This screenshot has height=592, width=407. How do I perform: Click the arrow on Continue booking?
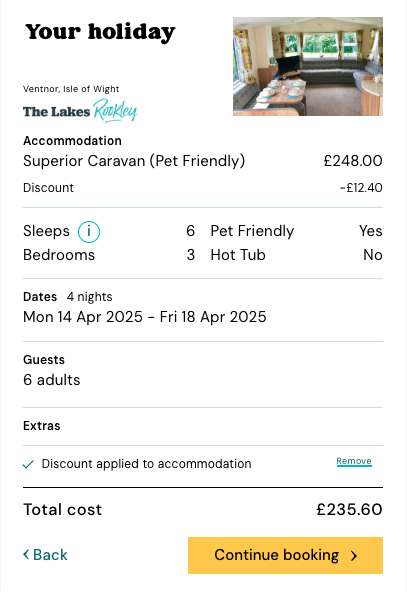(354, 555)
